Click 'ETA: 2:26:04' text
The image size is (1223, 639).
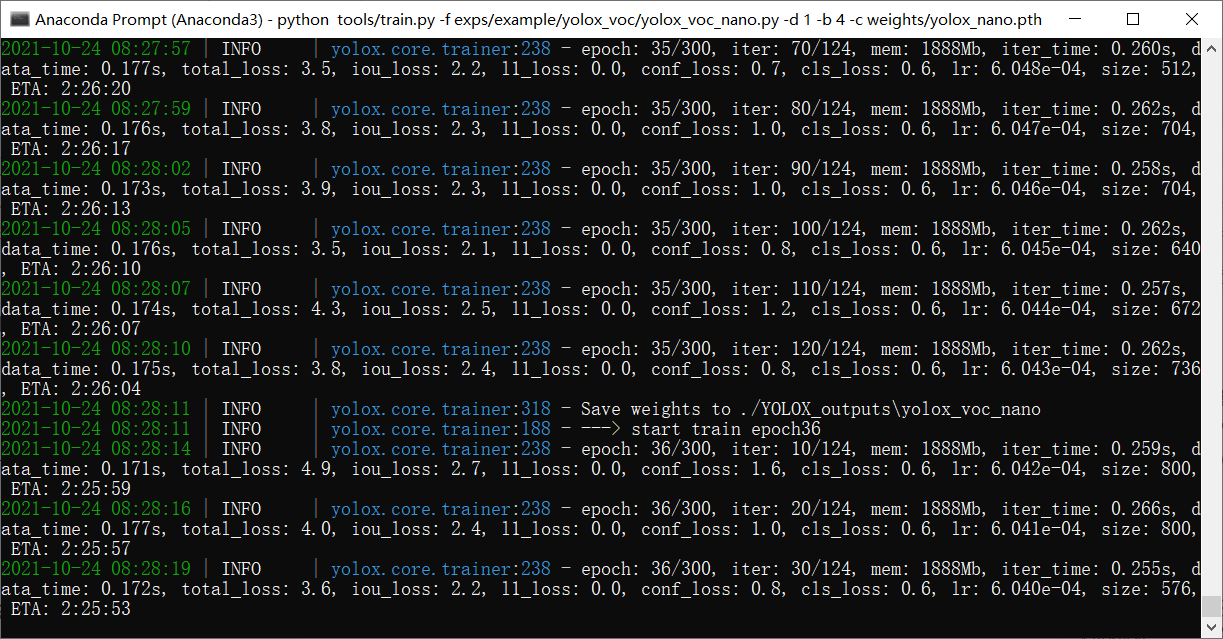(81, 389)
